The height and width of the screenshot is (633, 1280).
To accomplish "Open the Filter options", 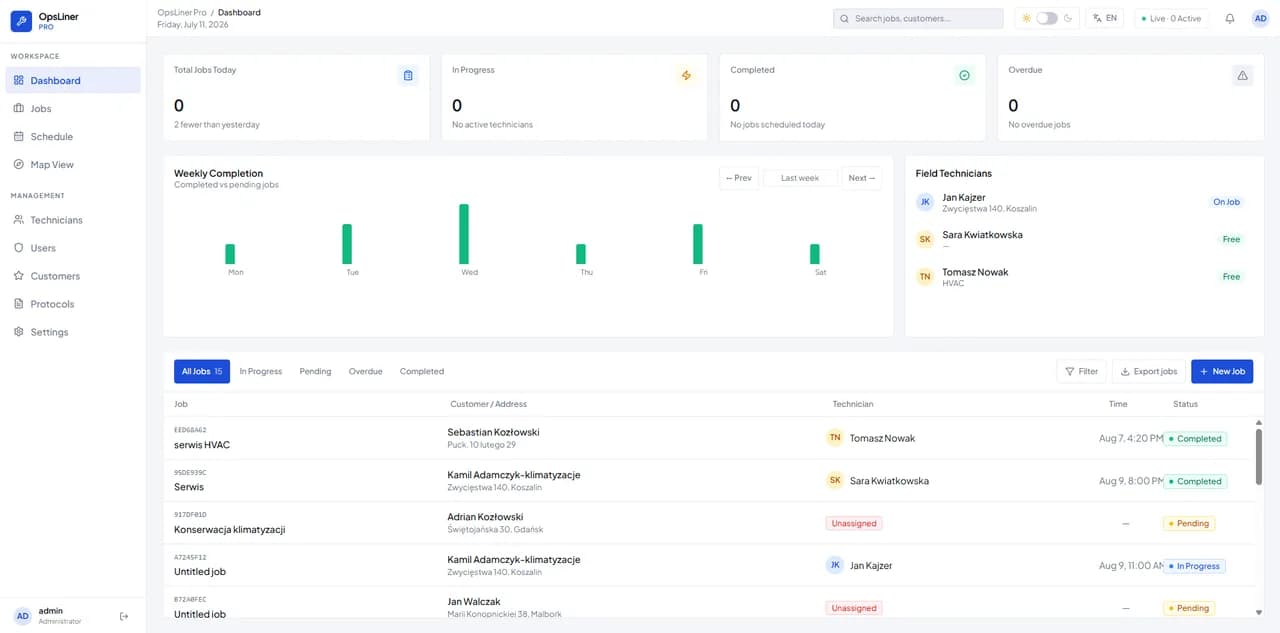I will (x=1081, y=371).
